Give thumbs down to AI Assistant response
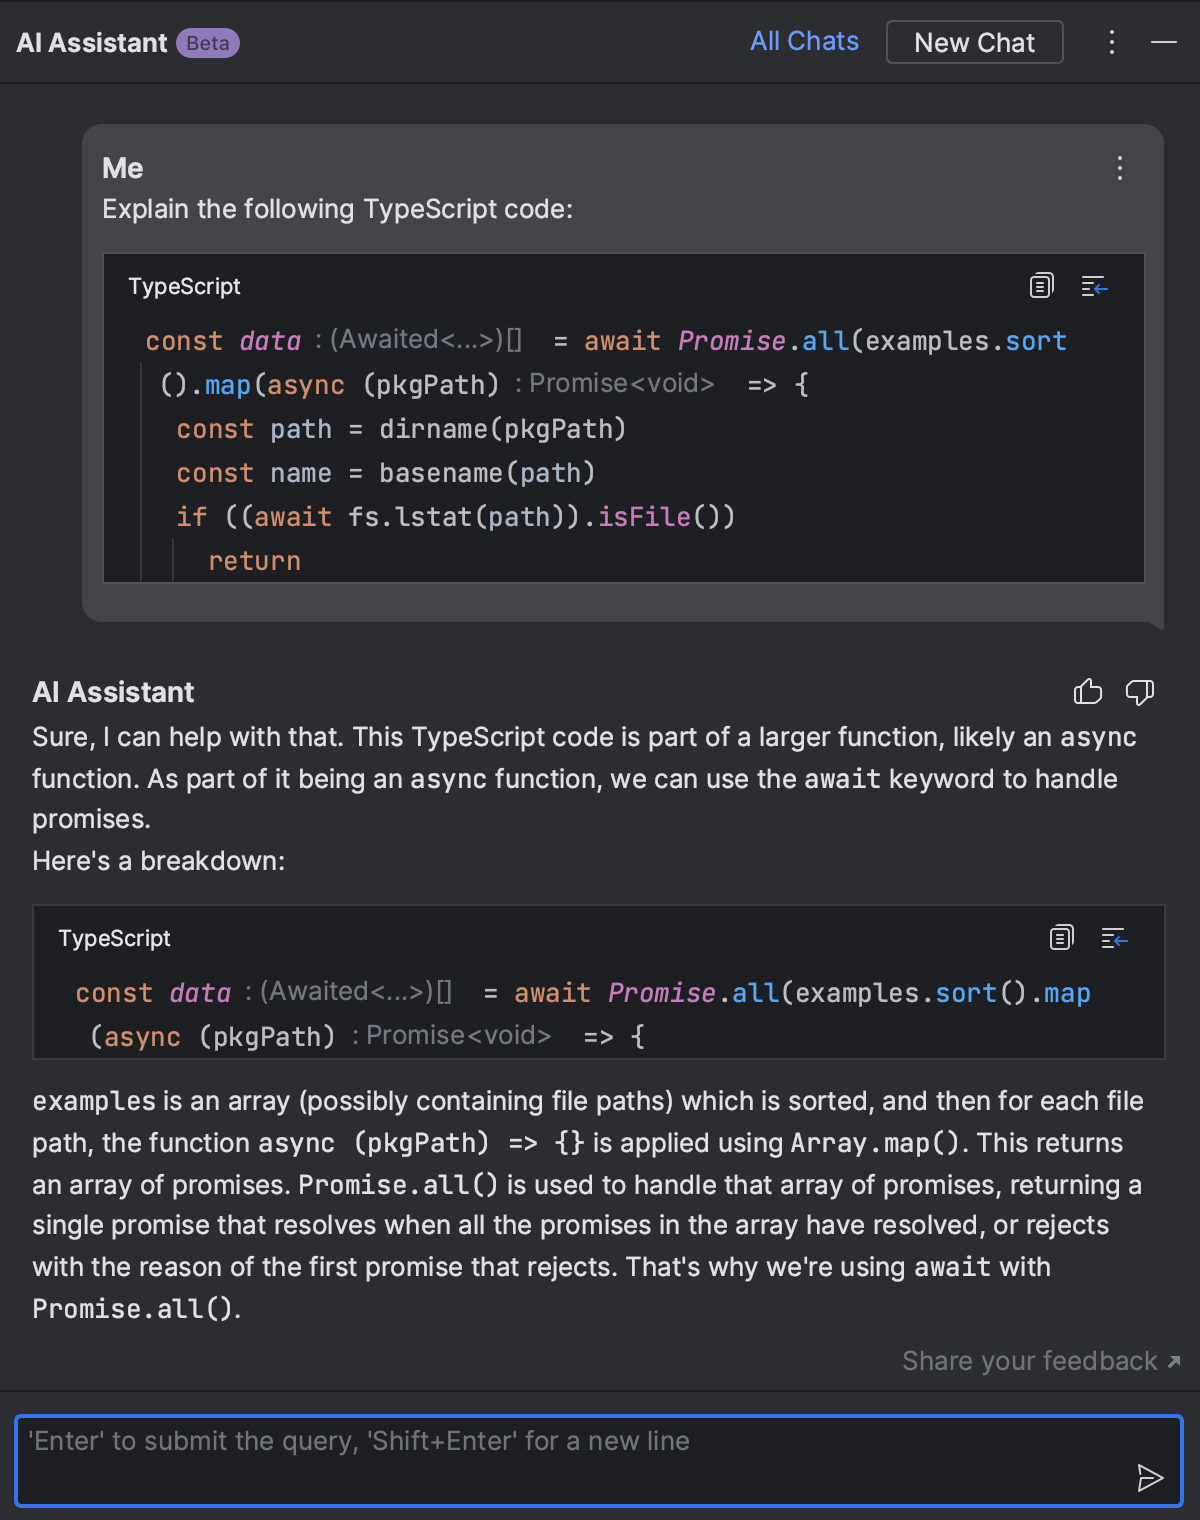The height and width of the screenshot is (1520, 1200). pos(1140,692)
